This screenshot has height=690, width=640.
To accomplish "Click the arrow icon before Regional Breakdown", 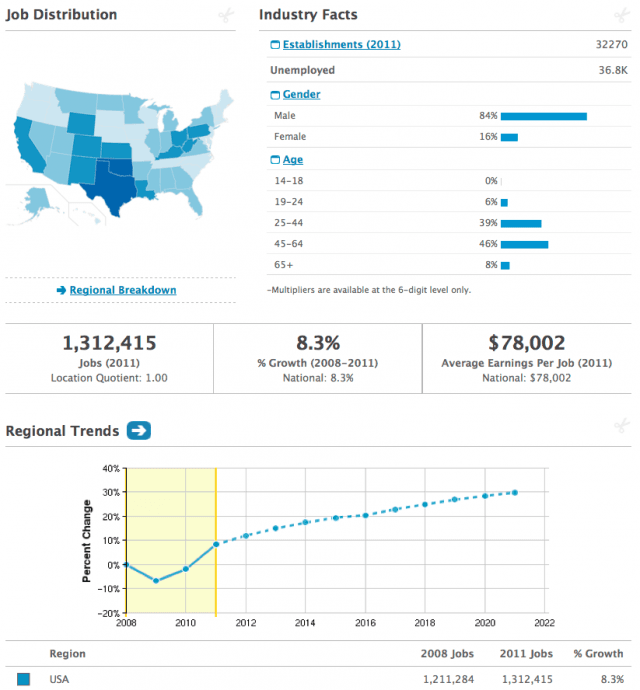I will (x=61, y=291).
